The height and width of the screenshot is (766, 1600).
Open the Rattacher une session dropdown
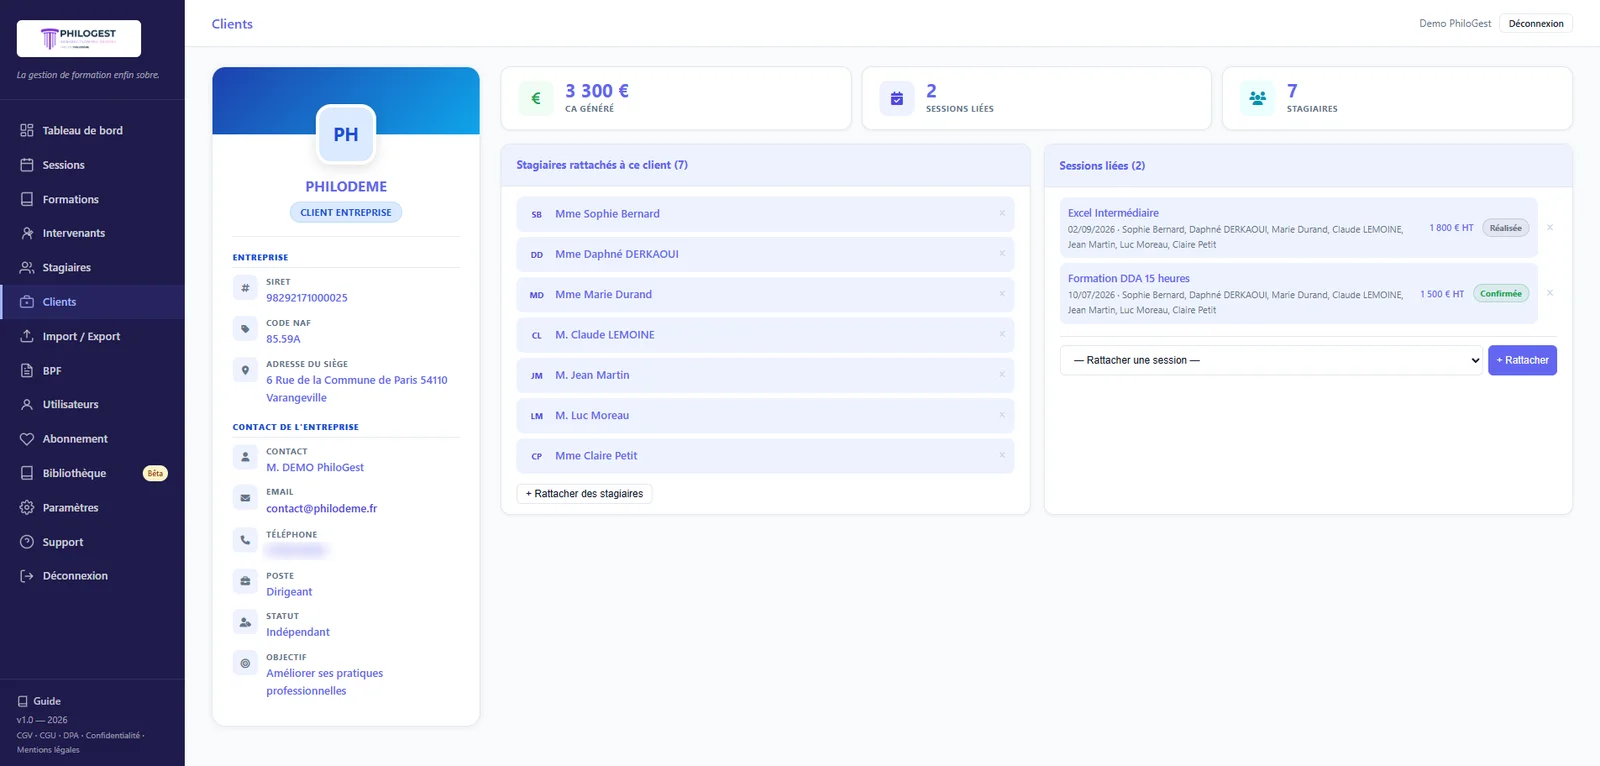(1271, 360)
